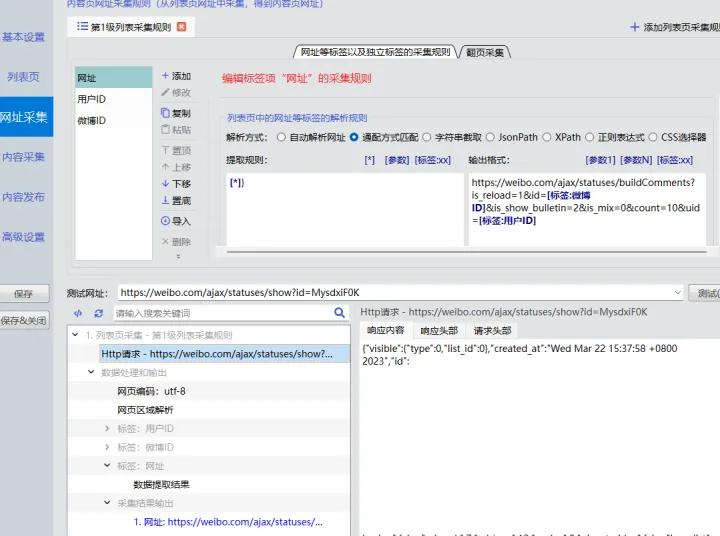Open the 测试网址 dropdown arrow
This screenshot has height=536, width=720.
pyautogui.click(x=677, y=293)
